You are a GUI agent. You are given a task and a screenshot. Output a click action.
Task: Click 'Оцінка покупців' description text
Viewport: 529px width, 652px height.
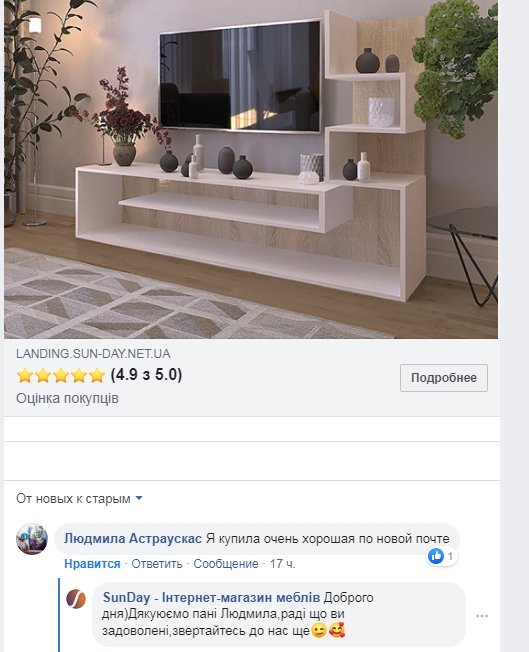click(x=67, y=398)
